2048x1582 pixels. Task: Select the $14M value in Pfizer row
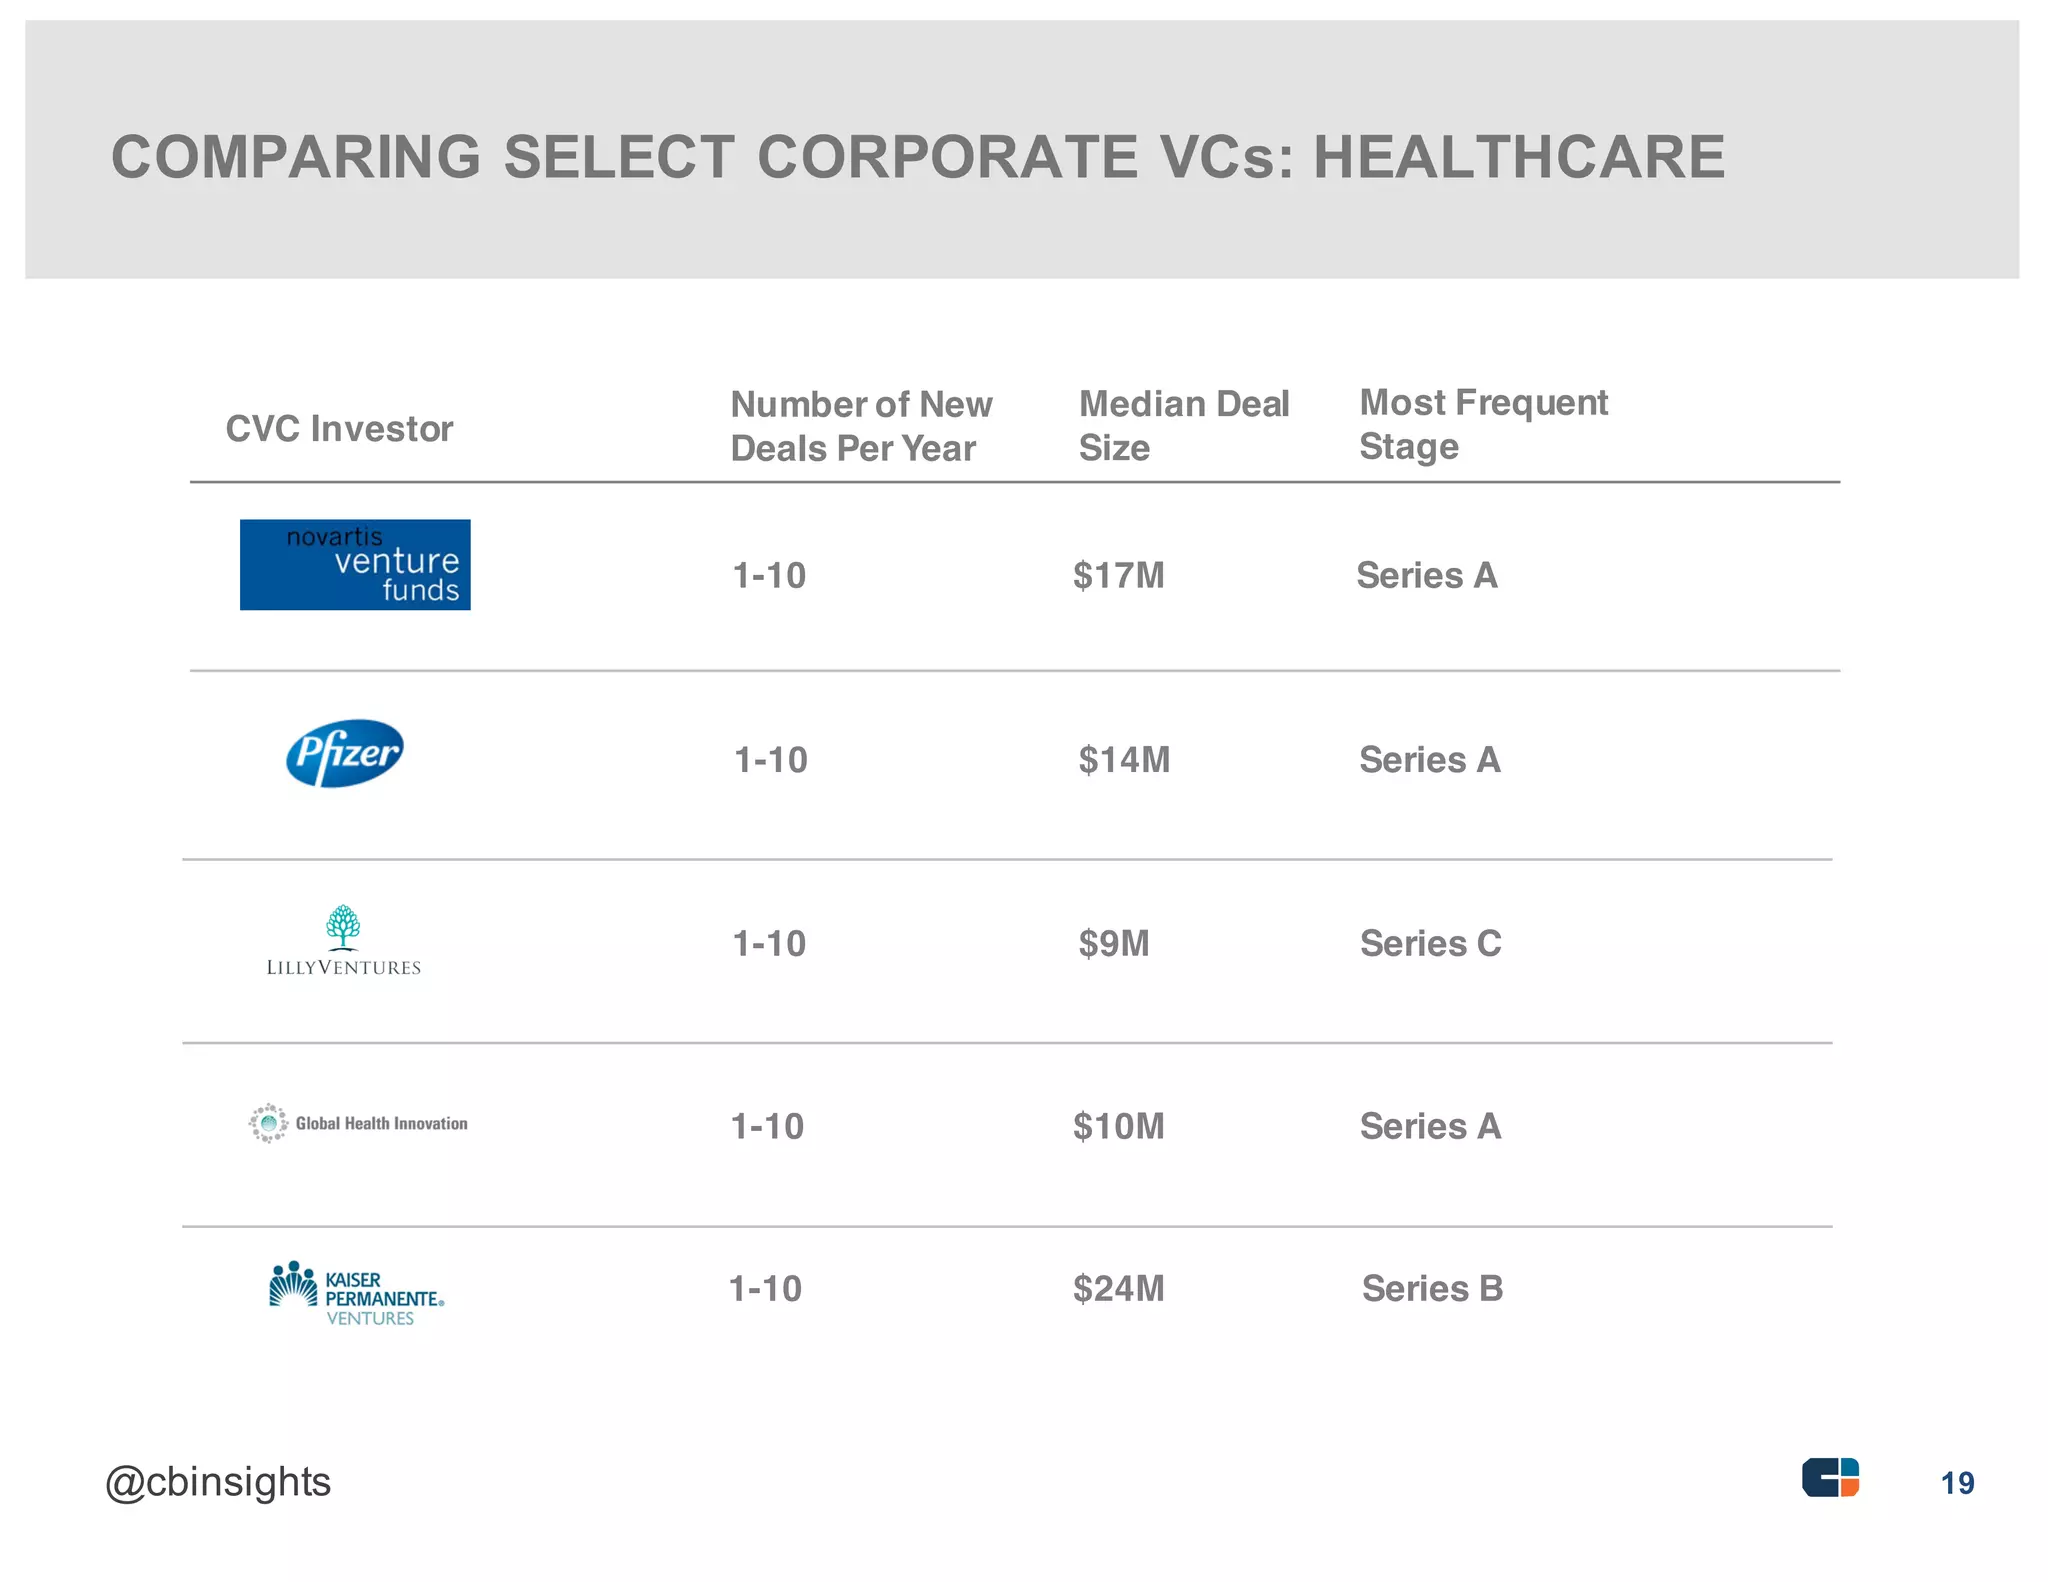[x=1124, y=760]
